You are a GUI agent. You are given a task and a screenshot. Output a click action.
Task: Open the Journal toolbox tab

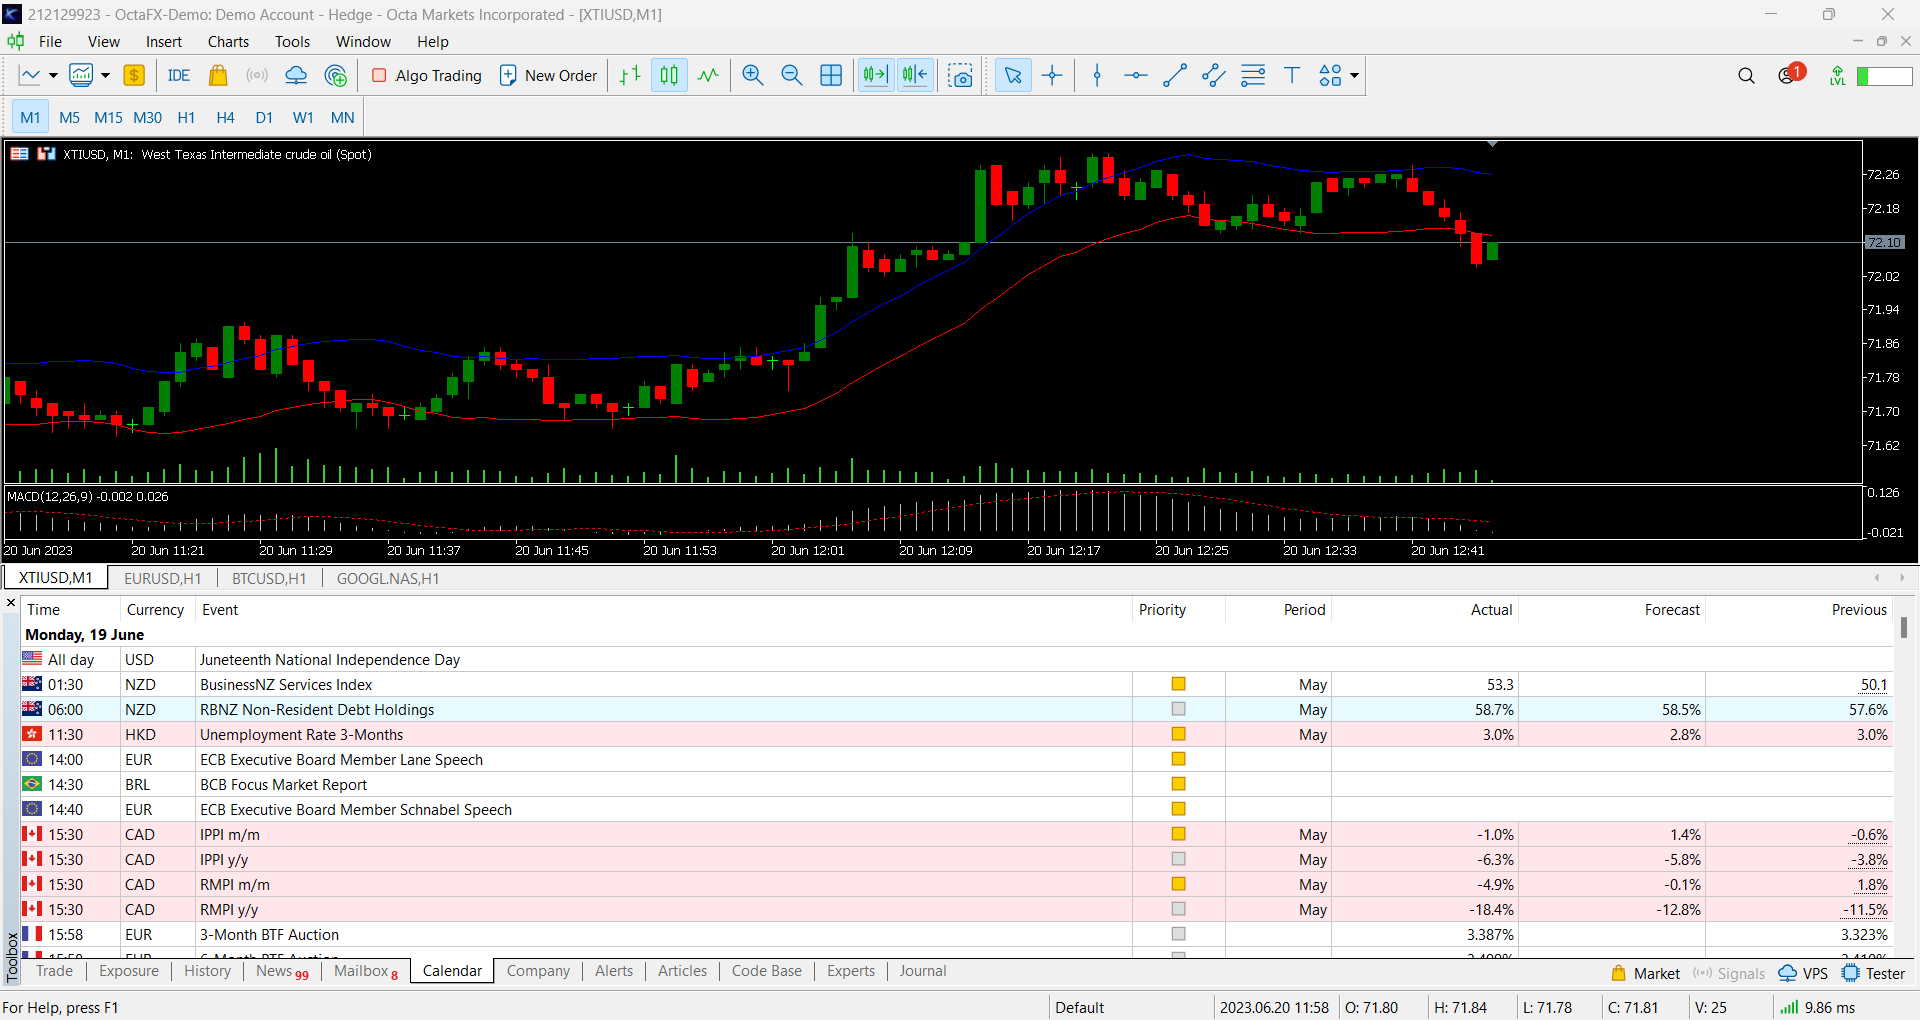[x=922, y=971]
